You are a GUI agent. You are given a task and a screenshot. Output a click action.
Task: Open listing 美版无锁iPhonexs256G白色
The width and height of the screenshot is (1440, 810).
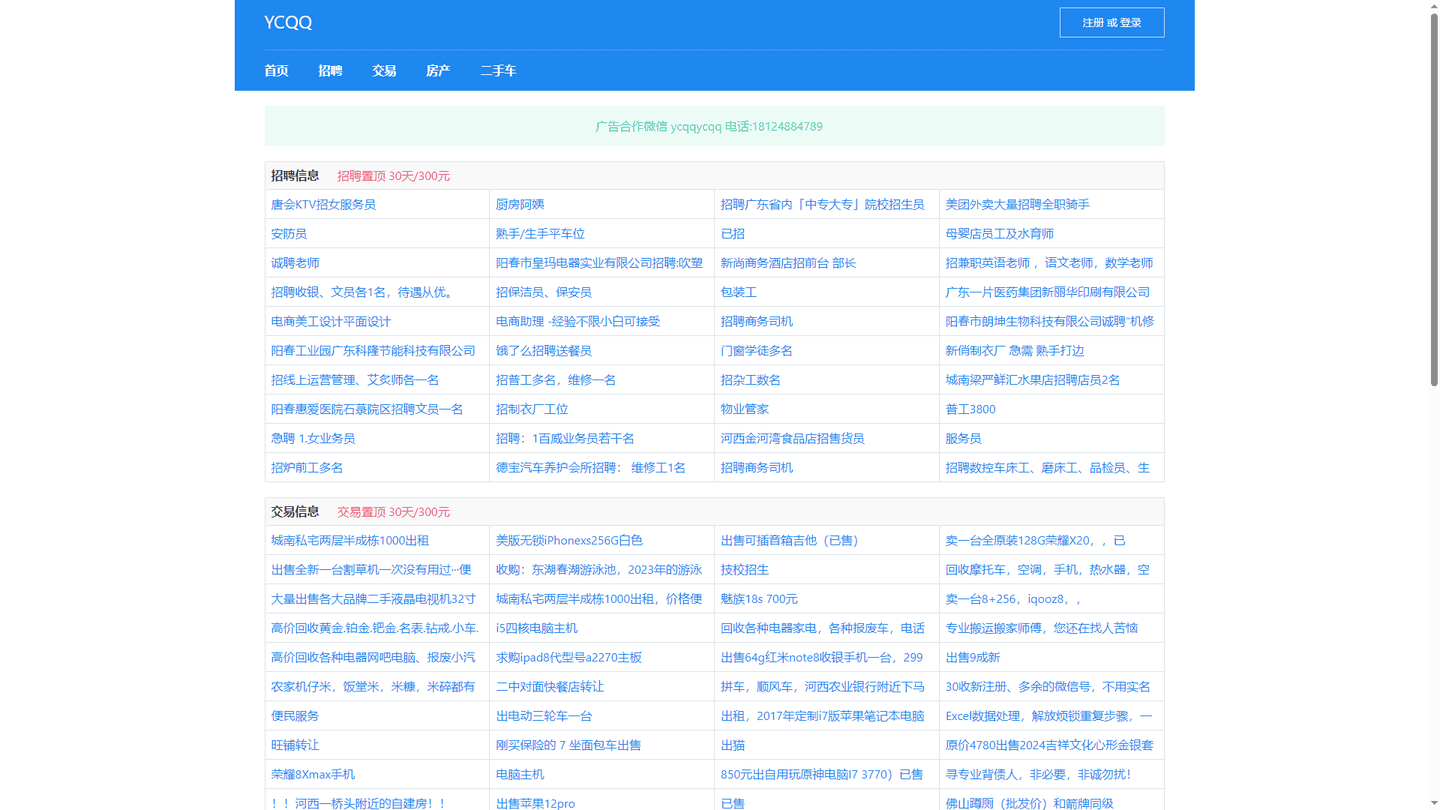(x=569, y=540)
